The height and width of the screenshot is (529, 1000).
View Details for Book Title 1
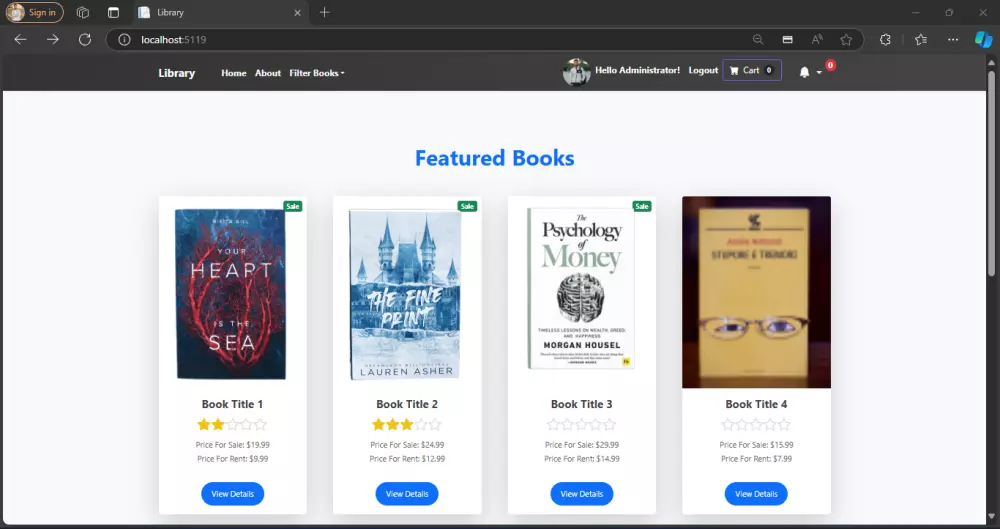(x=233, y=494)
